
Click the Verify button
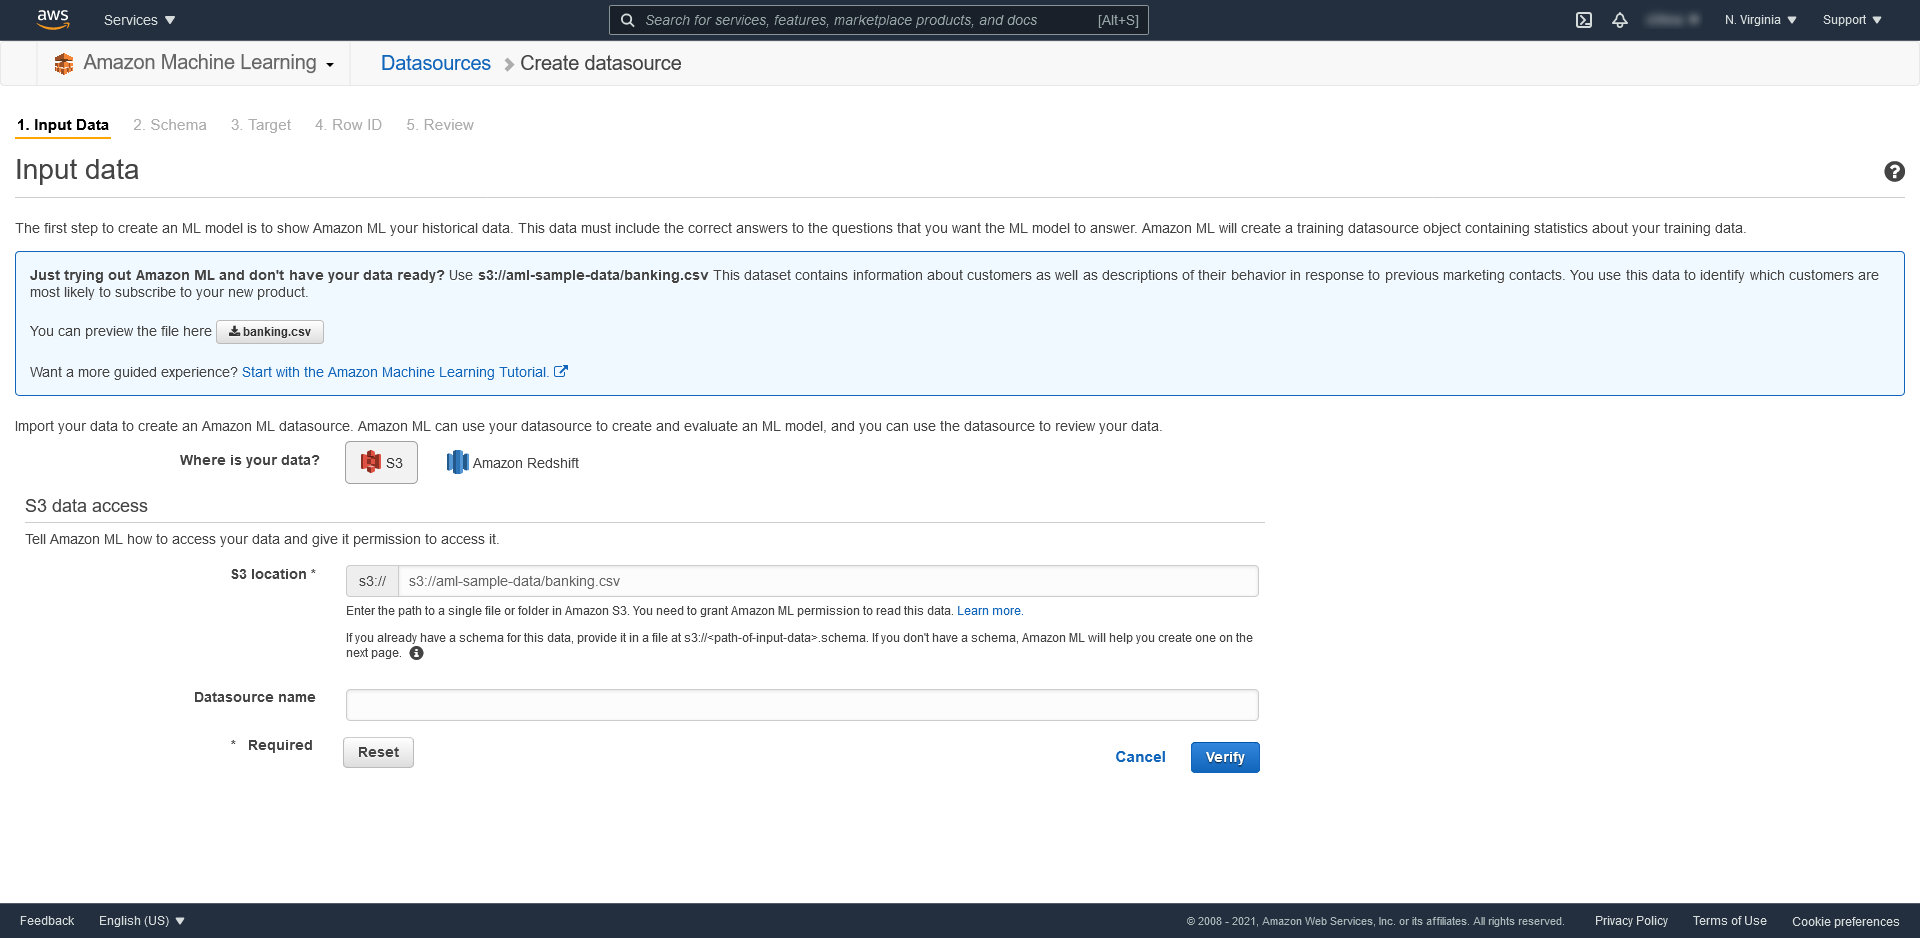pos(1225,757)
